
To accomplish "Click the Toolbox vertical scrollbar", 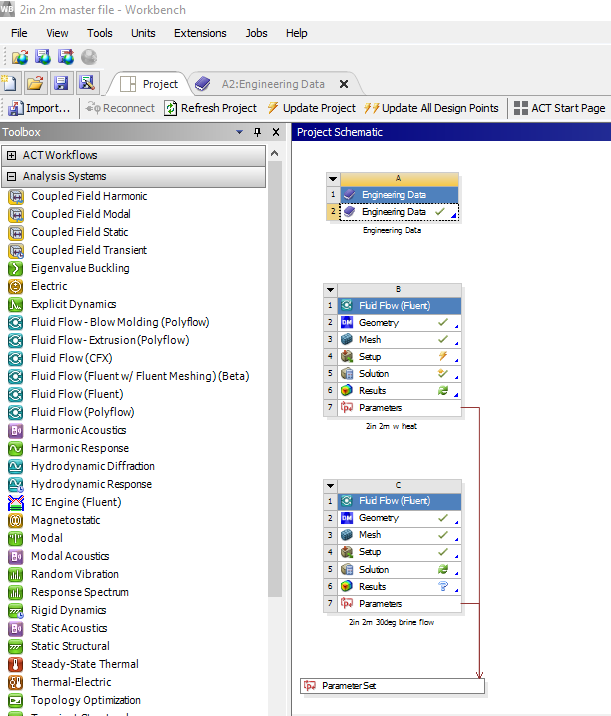I will pyautogui.click(x=275, y=400).
